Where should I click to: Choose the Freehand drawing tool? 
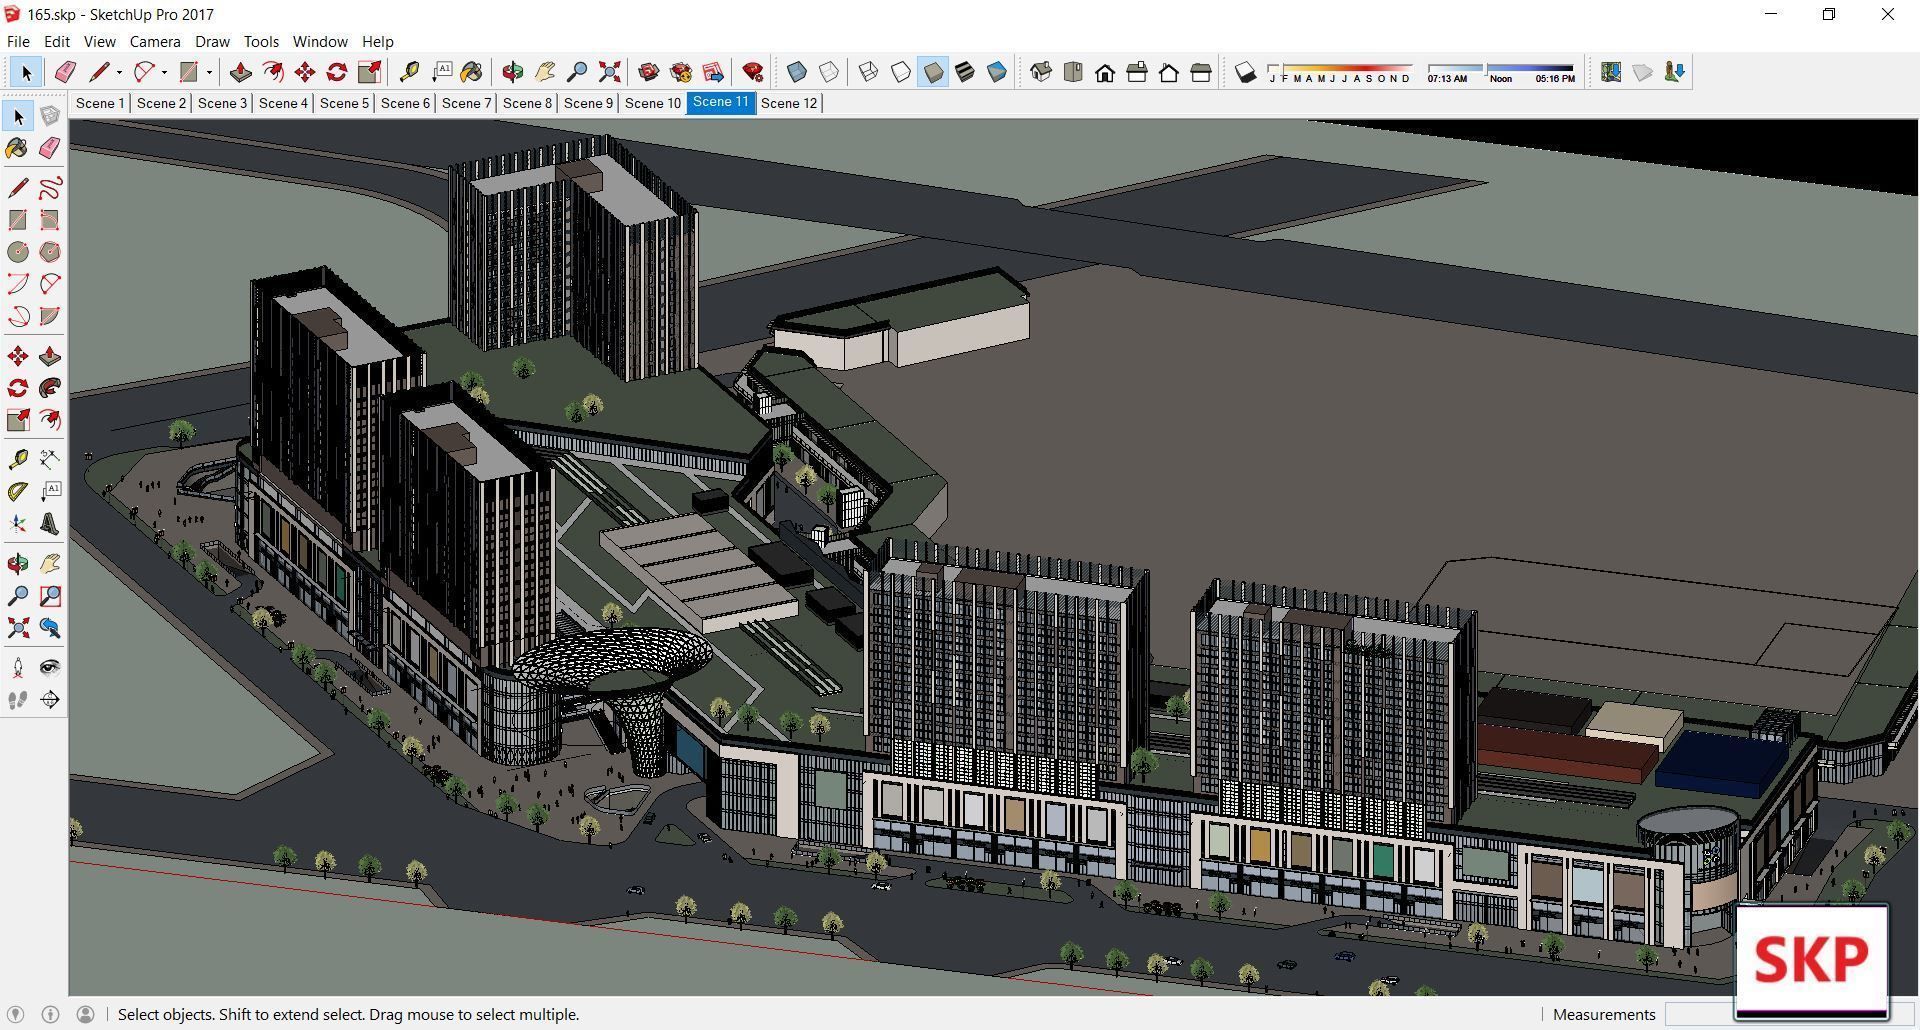(50, 188)
